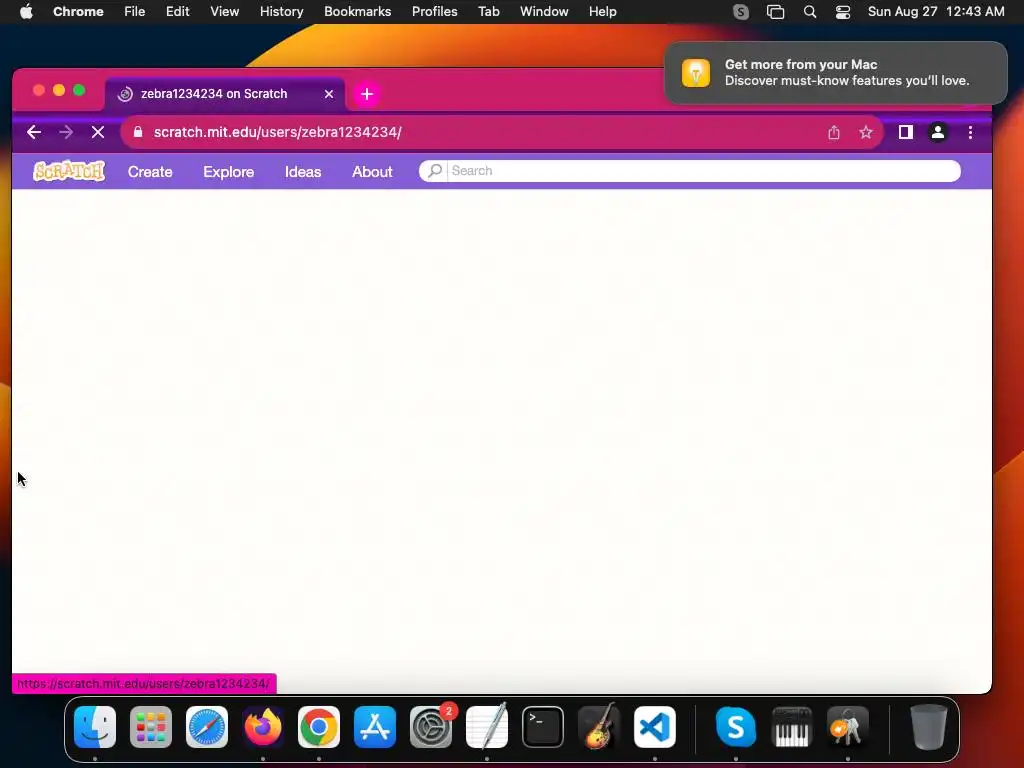The image size is (1024, 768).
Task: Select the zebra1234234 on Scratch tab
Action: [x=225, y=94]
